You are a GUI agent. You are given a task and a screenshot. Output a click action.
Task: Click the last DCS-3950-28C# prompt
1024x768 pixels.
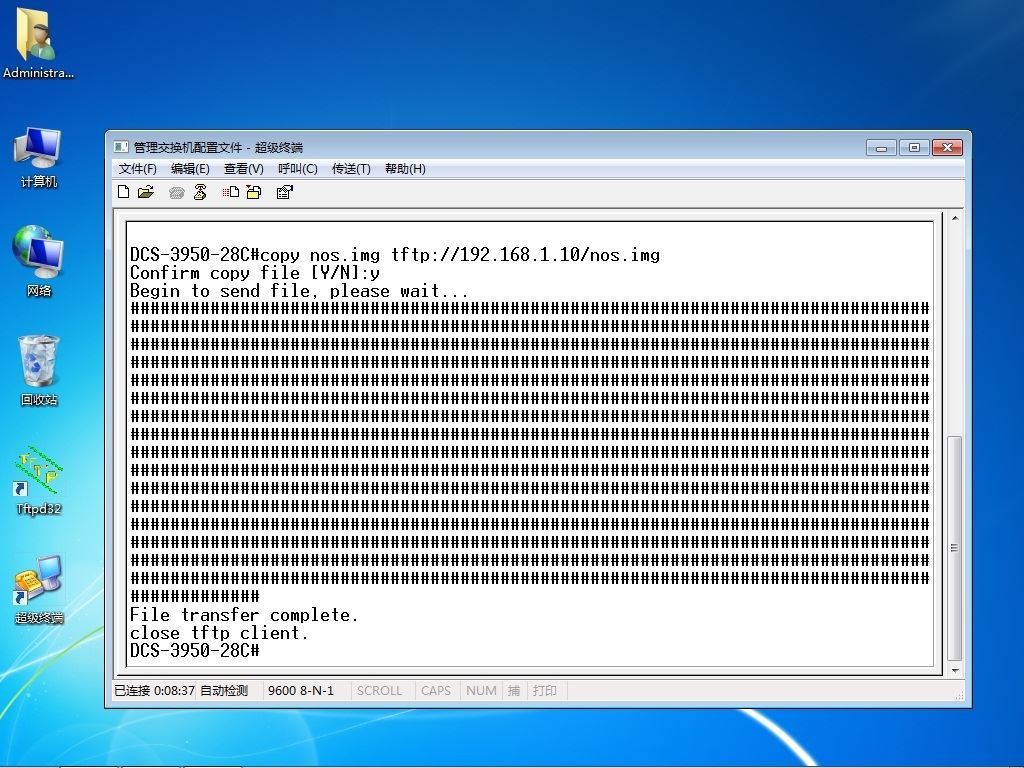[195, 650]
